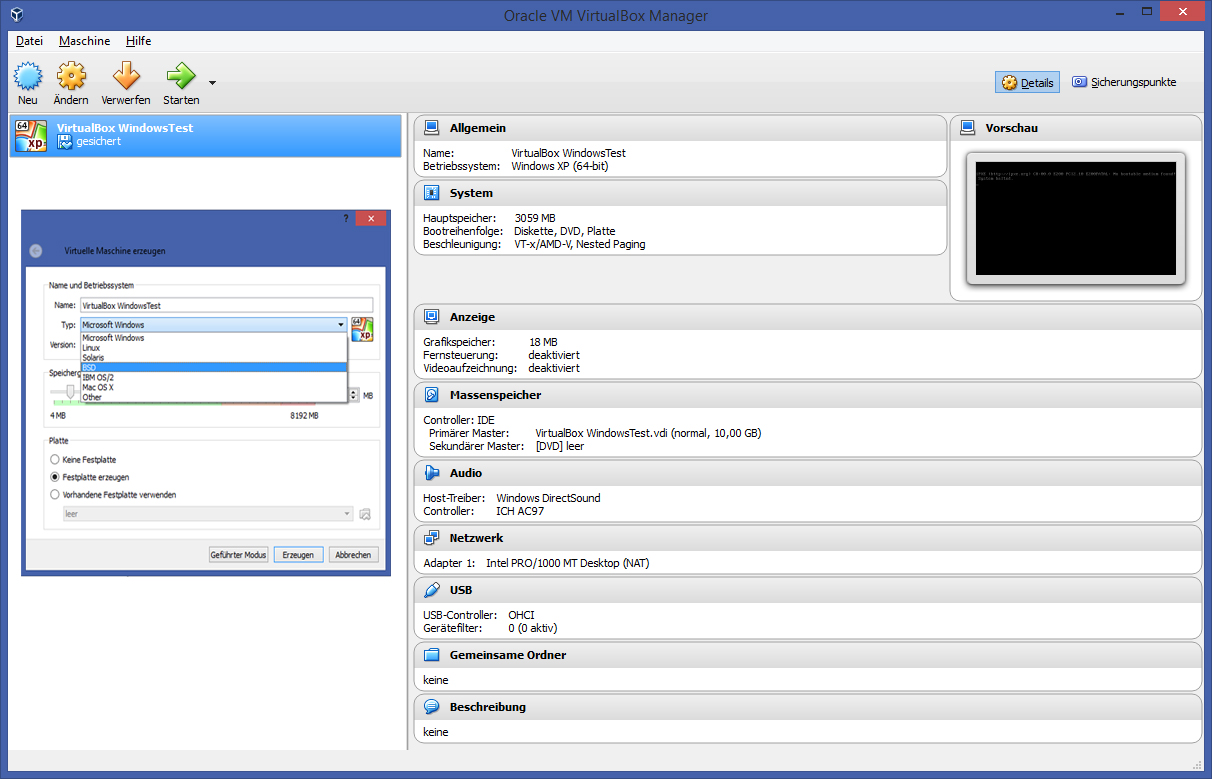
Task: Switch to the Details view
Action: tap(1027, 83)
